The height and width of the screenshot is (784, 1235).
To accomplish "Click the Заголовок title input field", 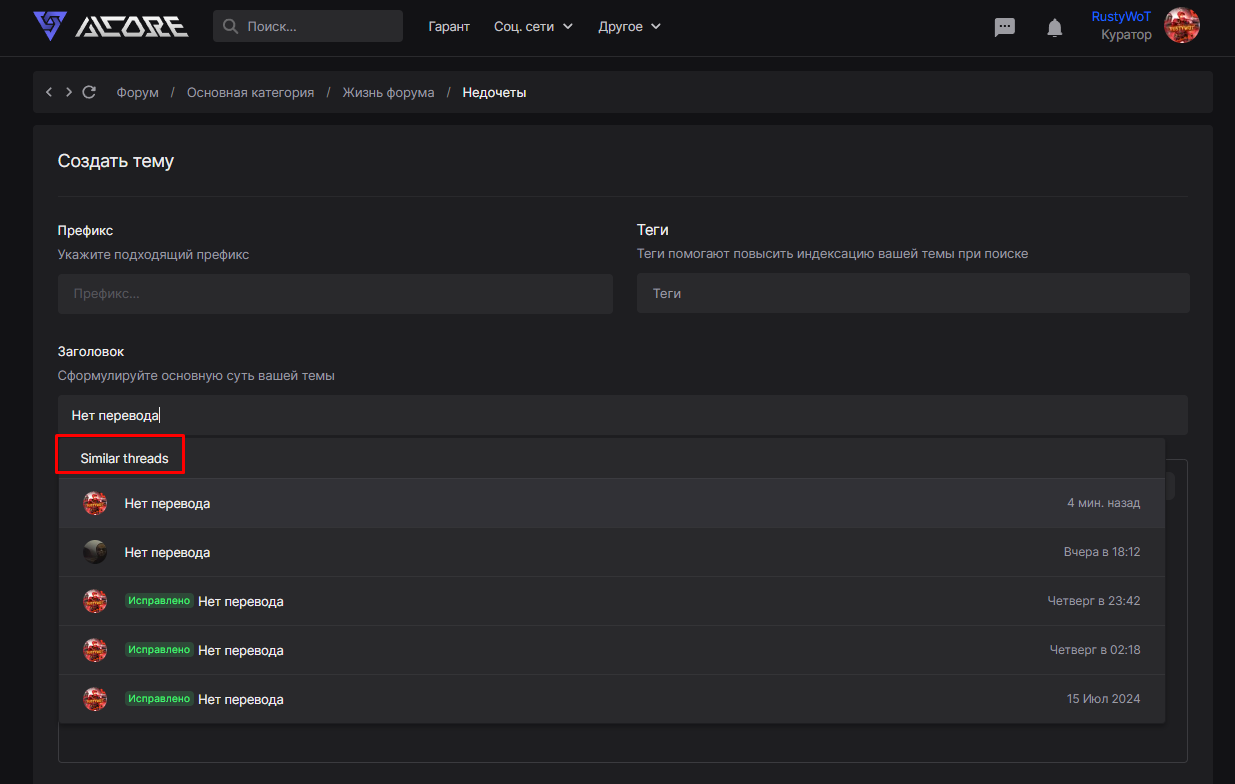I will click(622, 415).
